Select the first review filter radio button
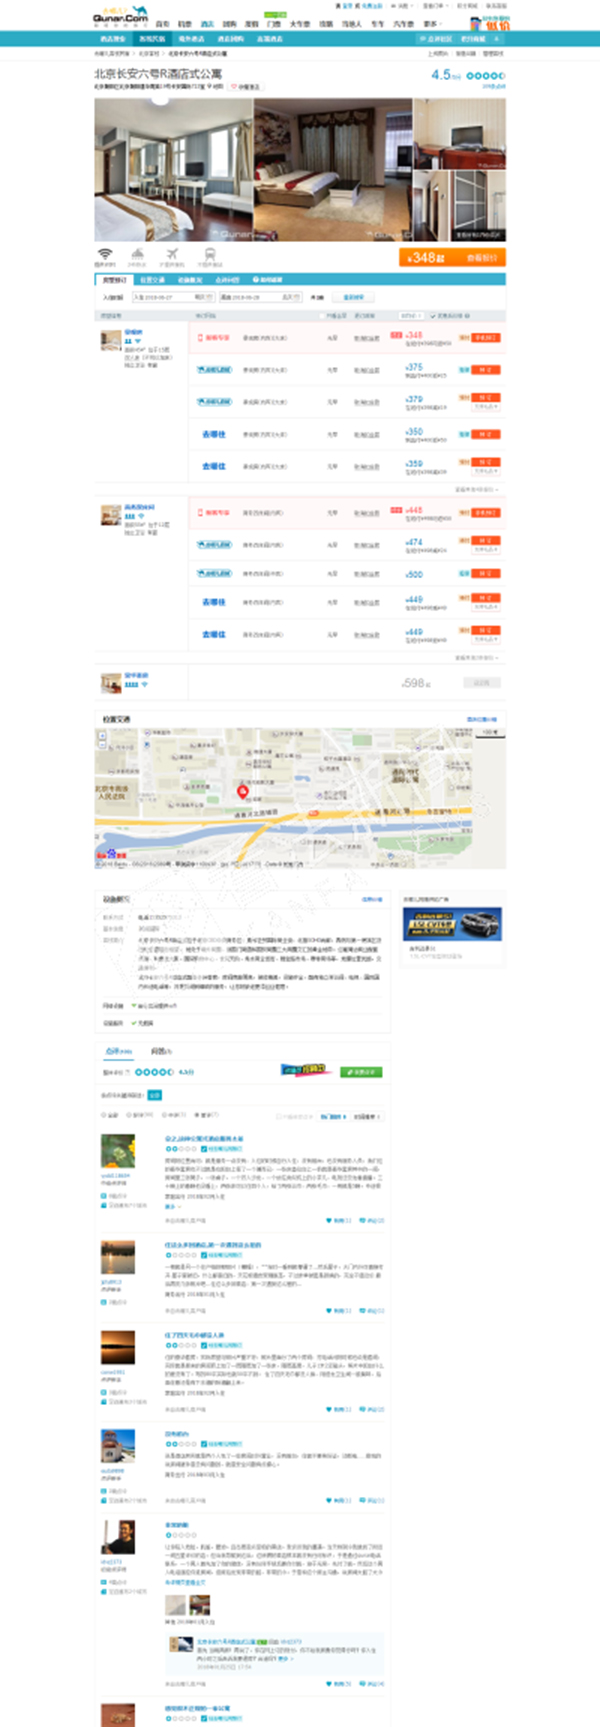600x1727 pixels. point(103,1115)
